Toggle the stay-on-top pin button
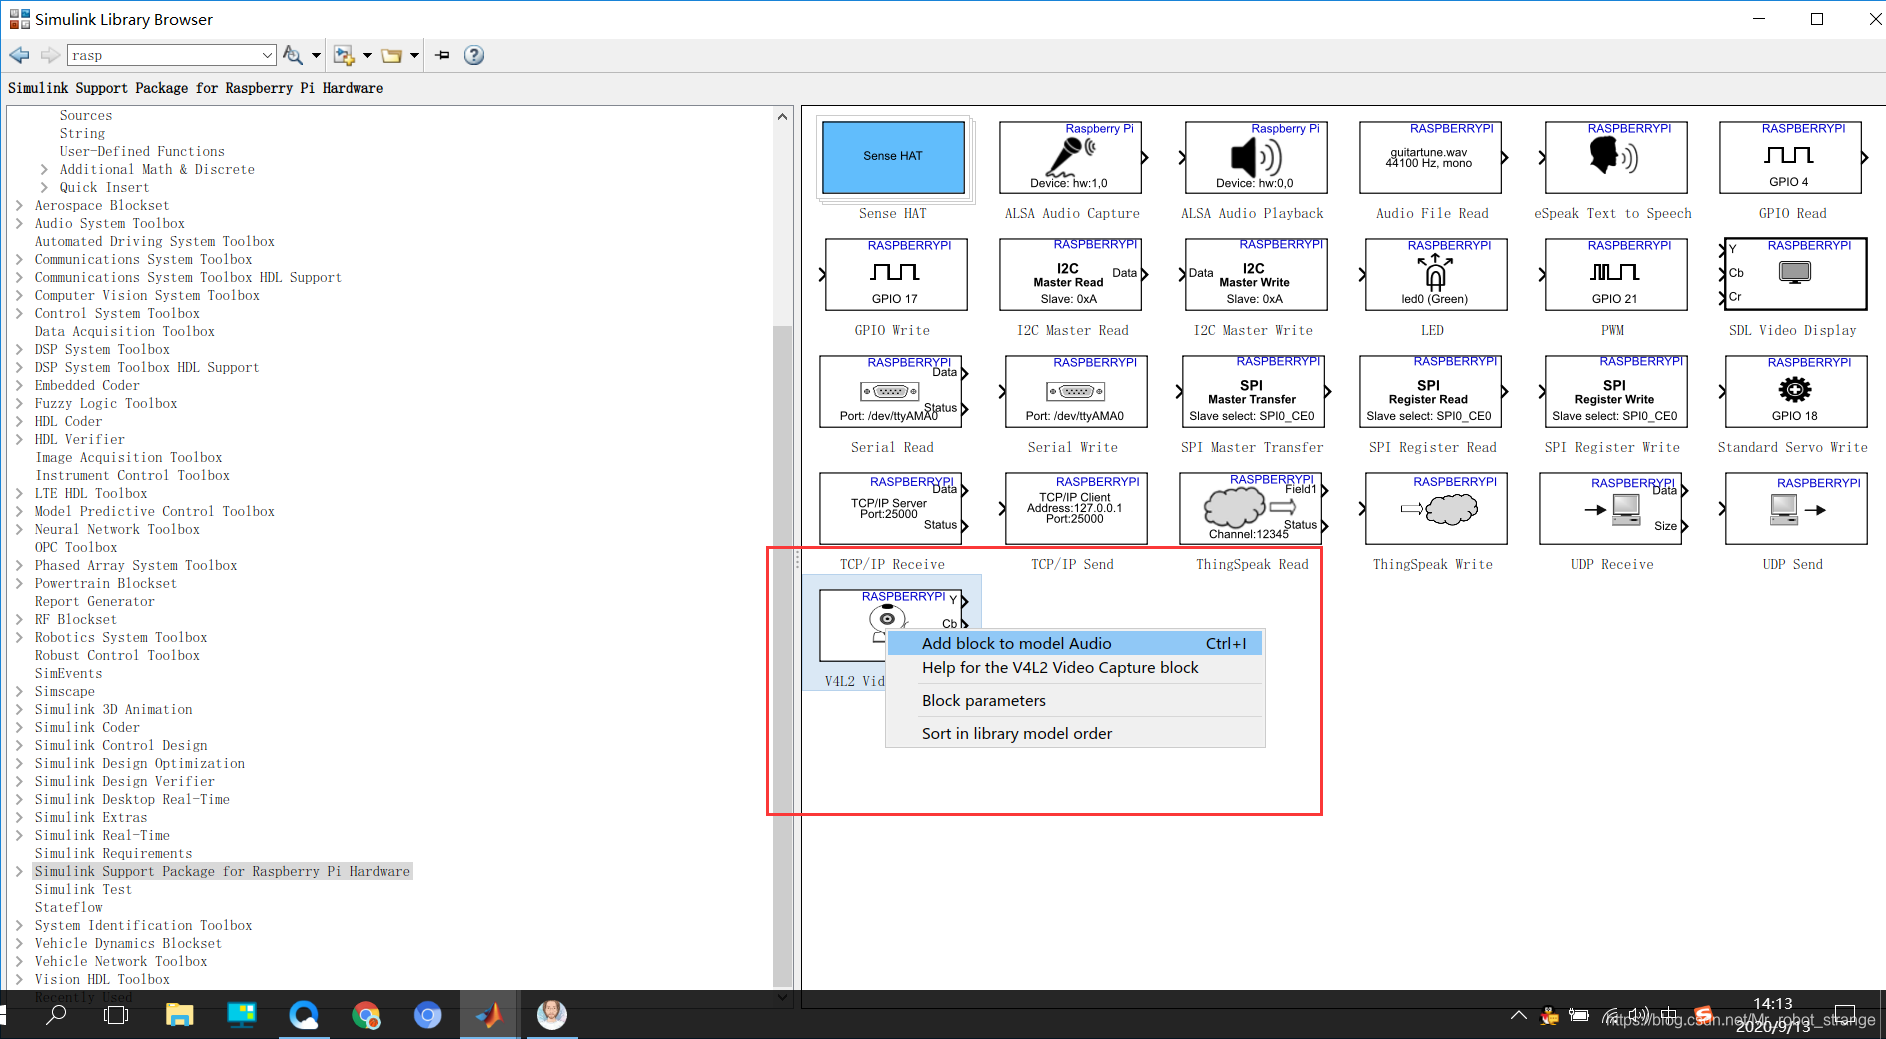1886x1039 pixels. tap(443, 55)
